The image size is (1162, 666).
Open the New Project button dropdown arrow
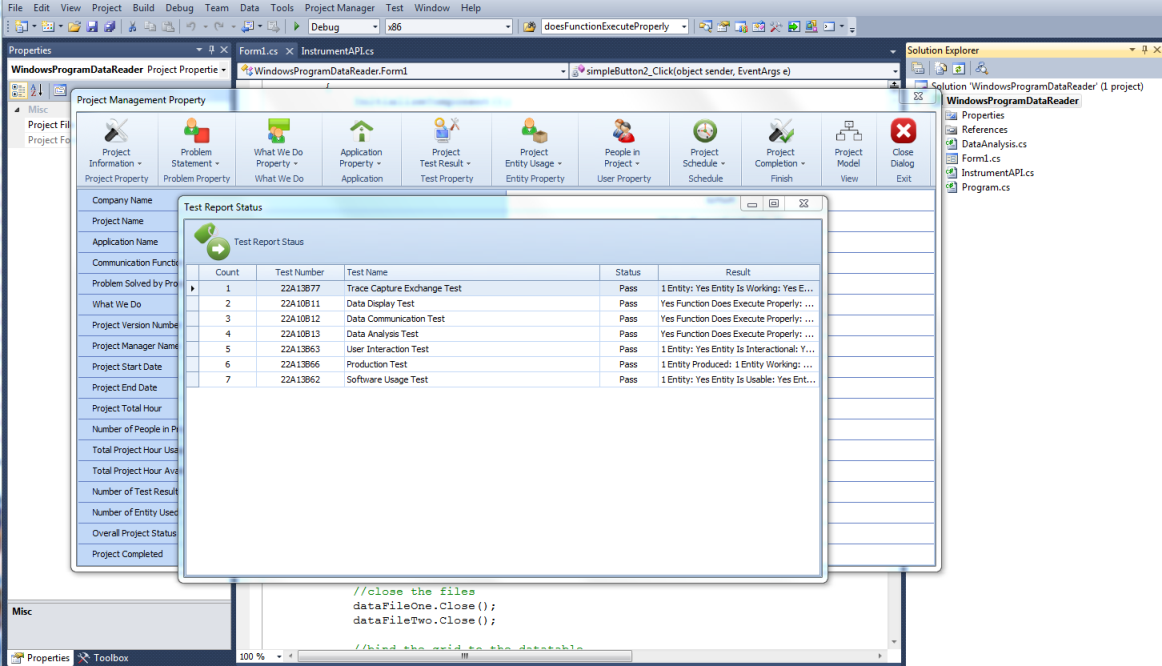coord(34,27)
